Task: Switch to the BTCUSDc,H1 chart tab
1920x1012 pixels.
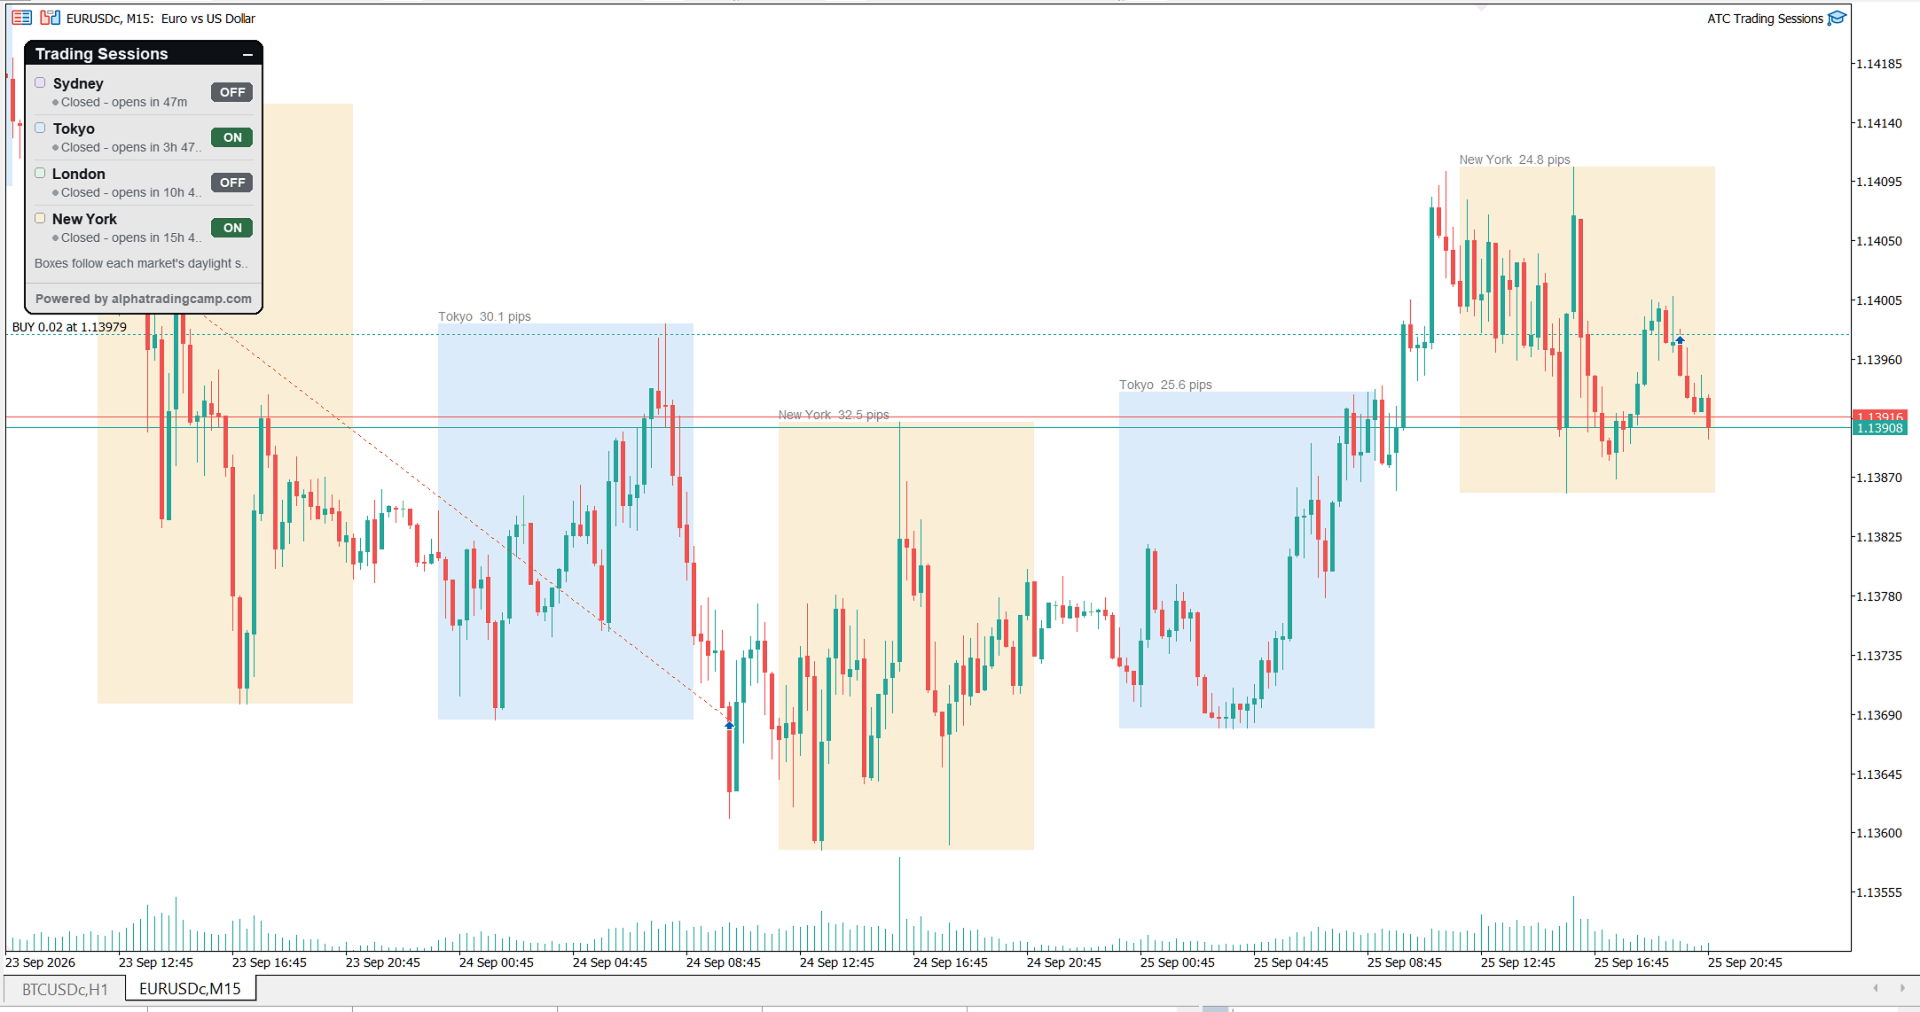Action: click(x=65, y=989)
